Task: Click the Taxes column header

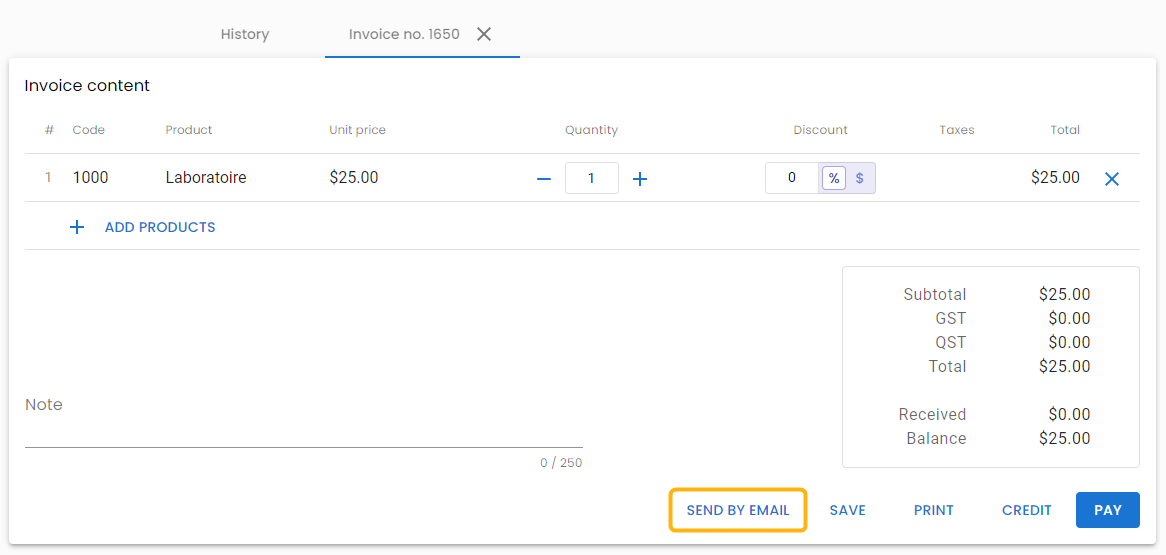Action: [956, 130]
